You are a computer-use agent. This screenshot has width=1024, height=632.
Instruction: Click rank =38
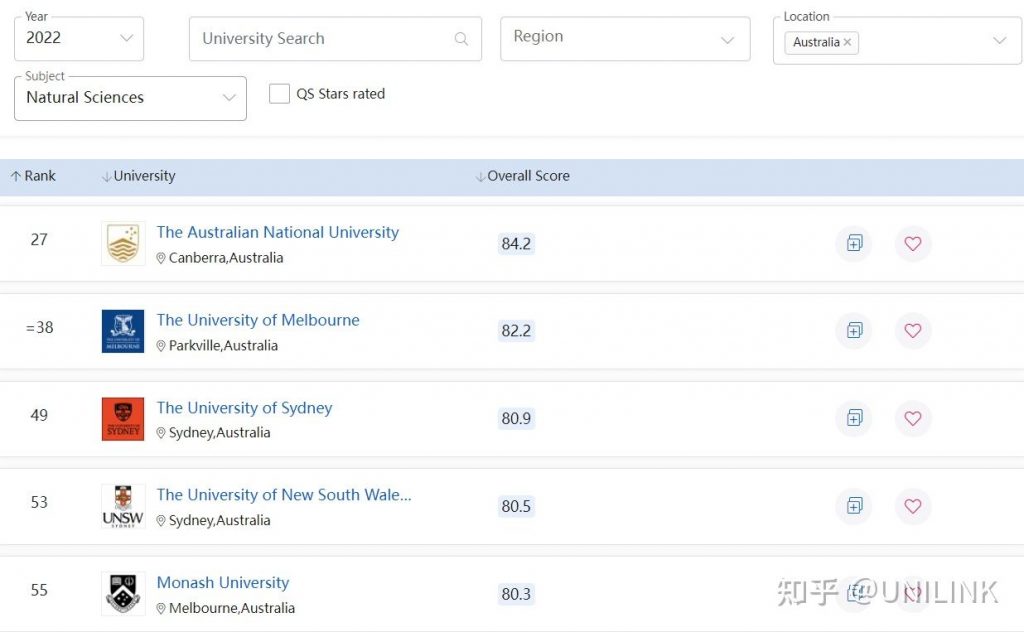pyautogui.click(x=39, y=327)
